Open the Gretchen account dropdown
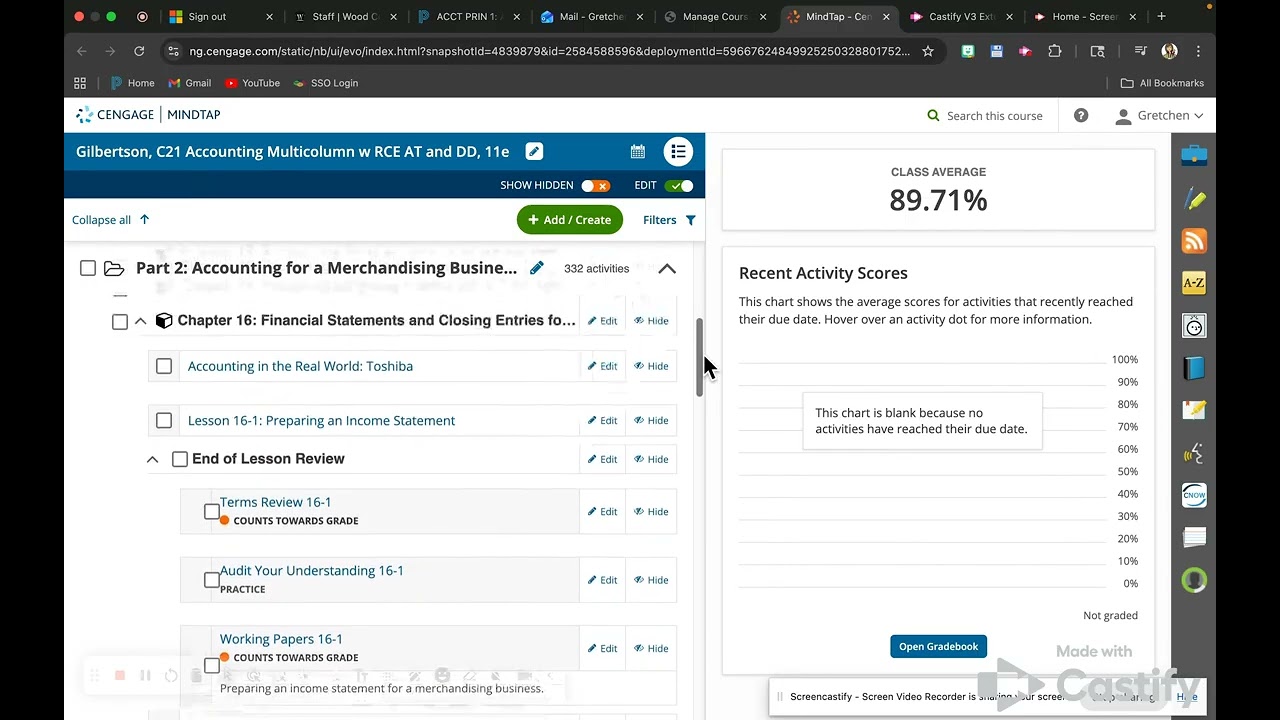Viewport: 1280px width, 720px height. click(x=1160, y=115)
